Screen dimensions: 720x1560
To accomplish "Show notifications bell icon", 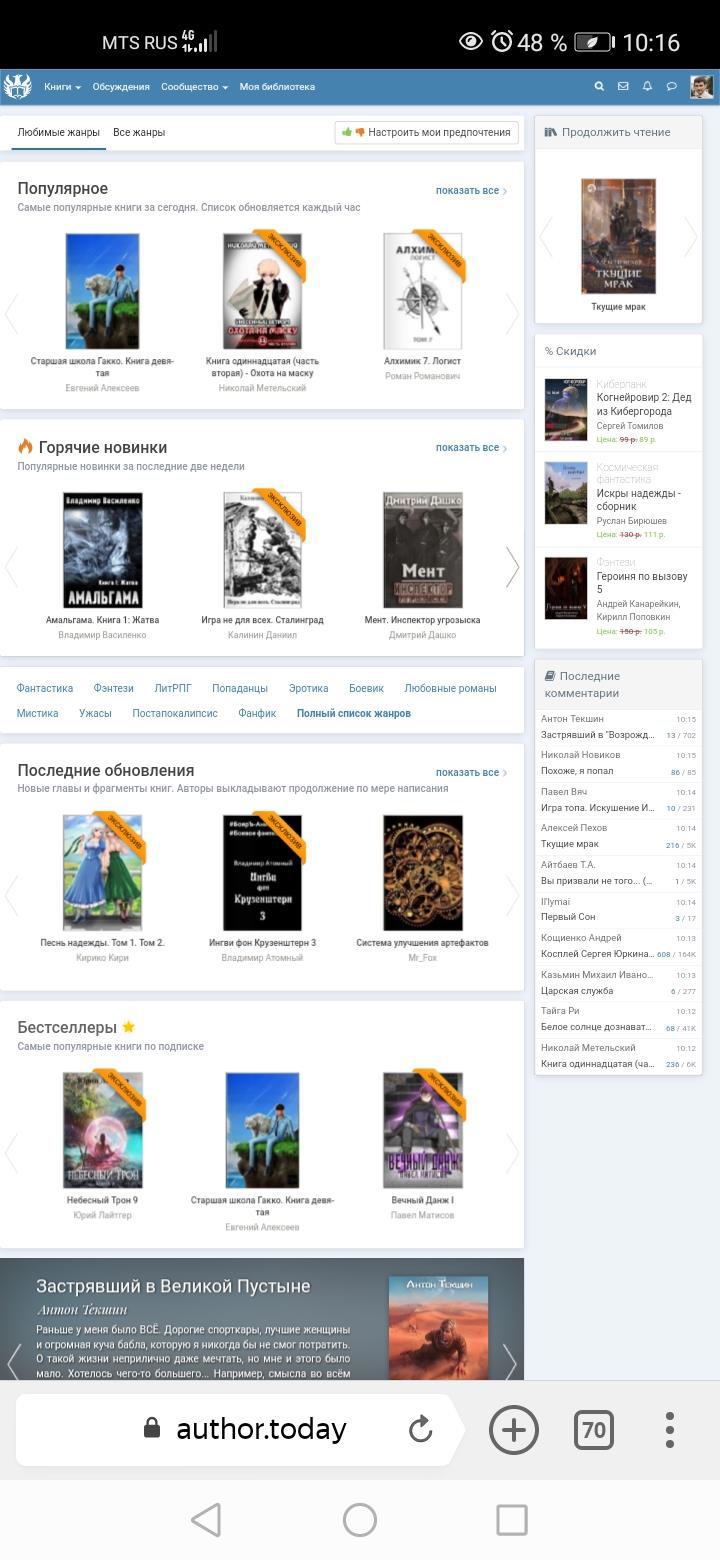I will pyautogui.click(x=647, y=87).
